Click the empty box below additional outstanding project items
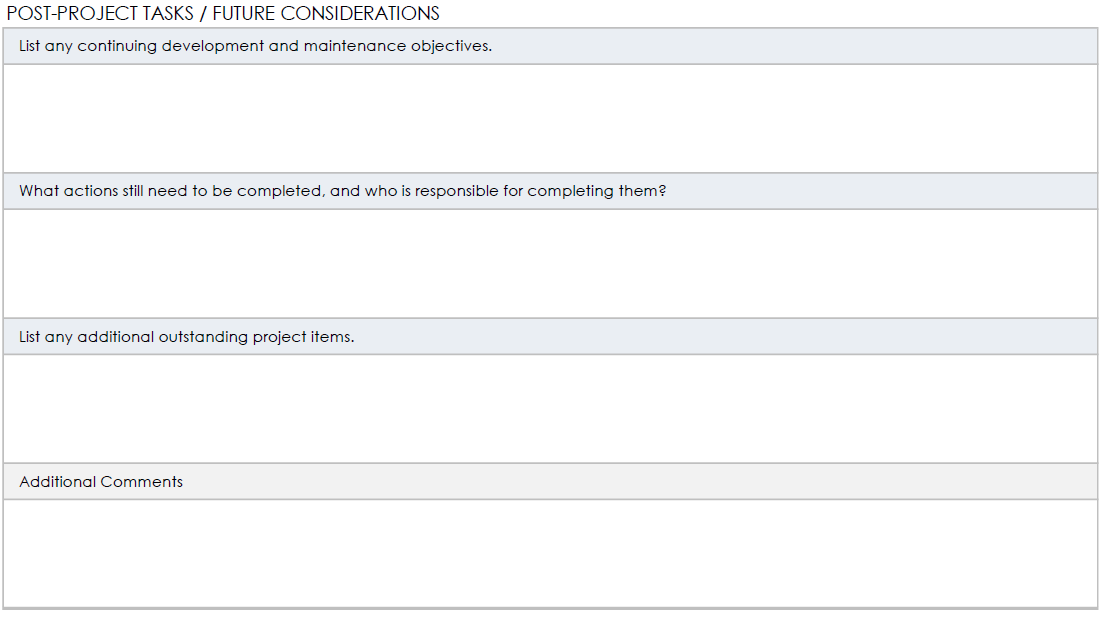 (550, 408)
